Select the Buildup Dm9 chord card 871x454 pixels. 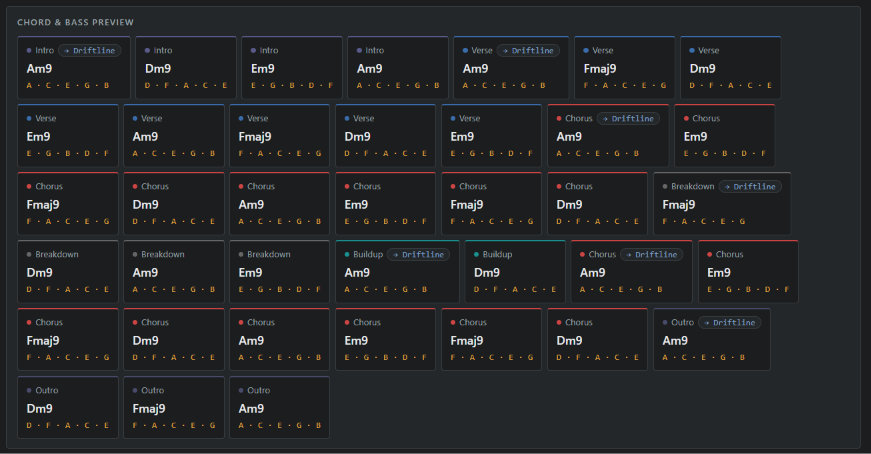[515, 272]
